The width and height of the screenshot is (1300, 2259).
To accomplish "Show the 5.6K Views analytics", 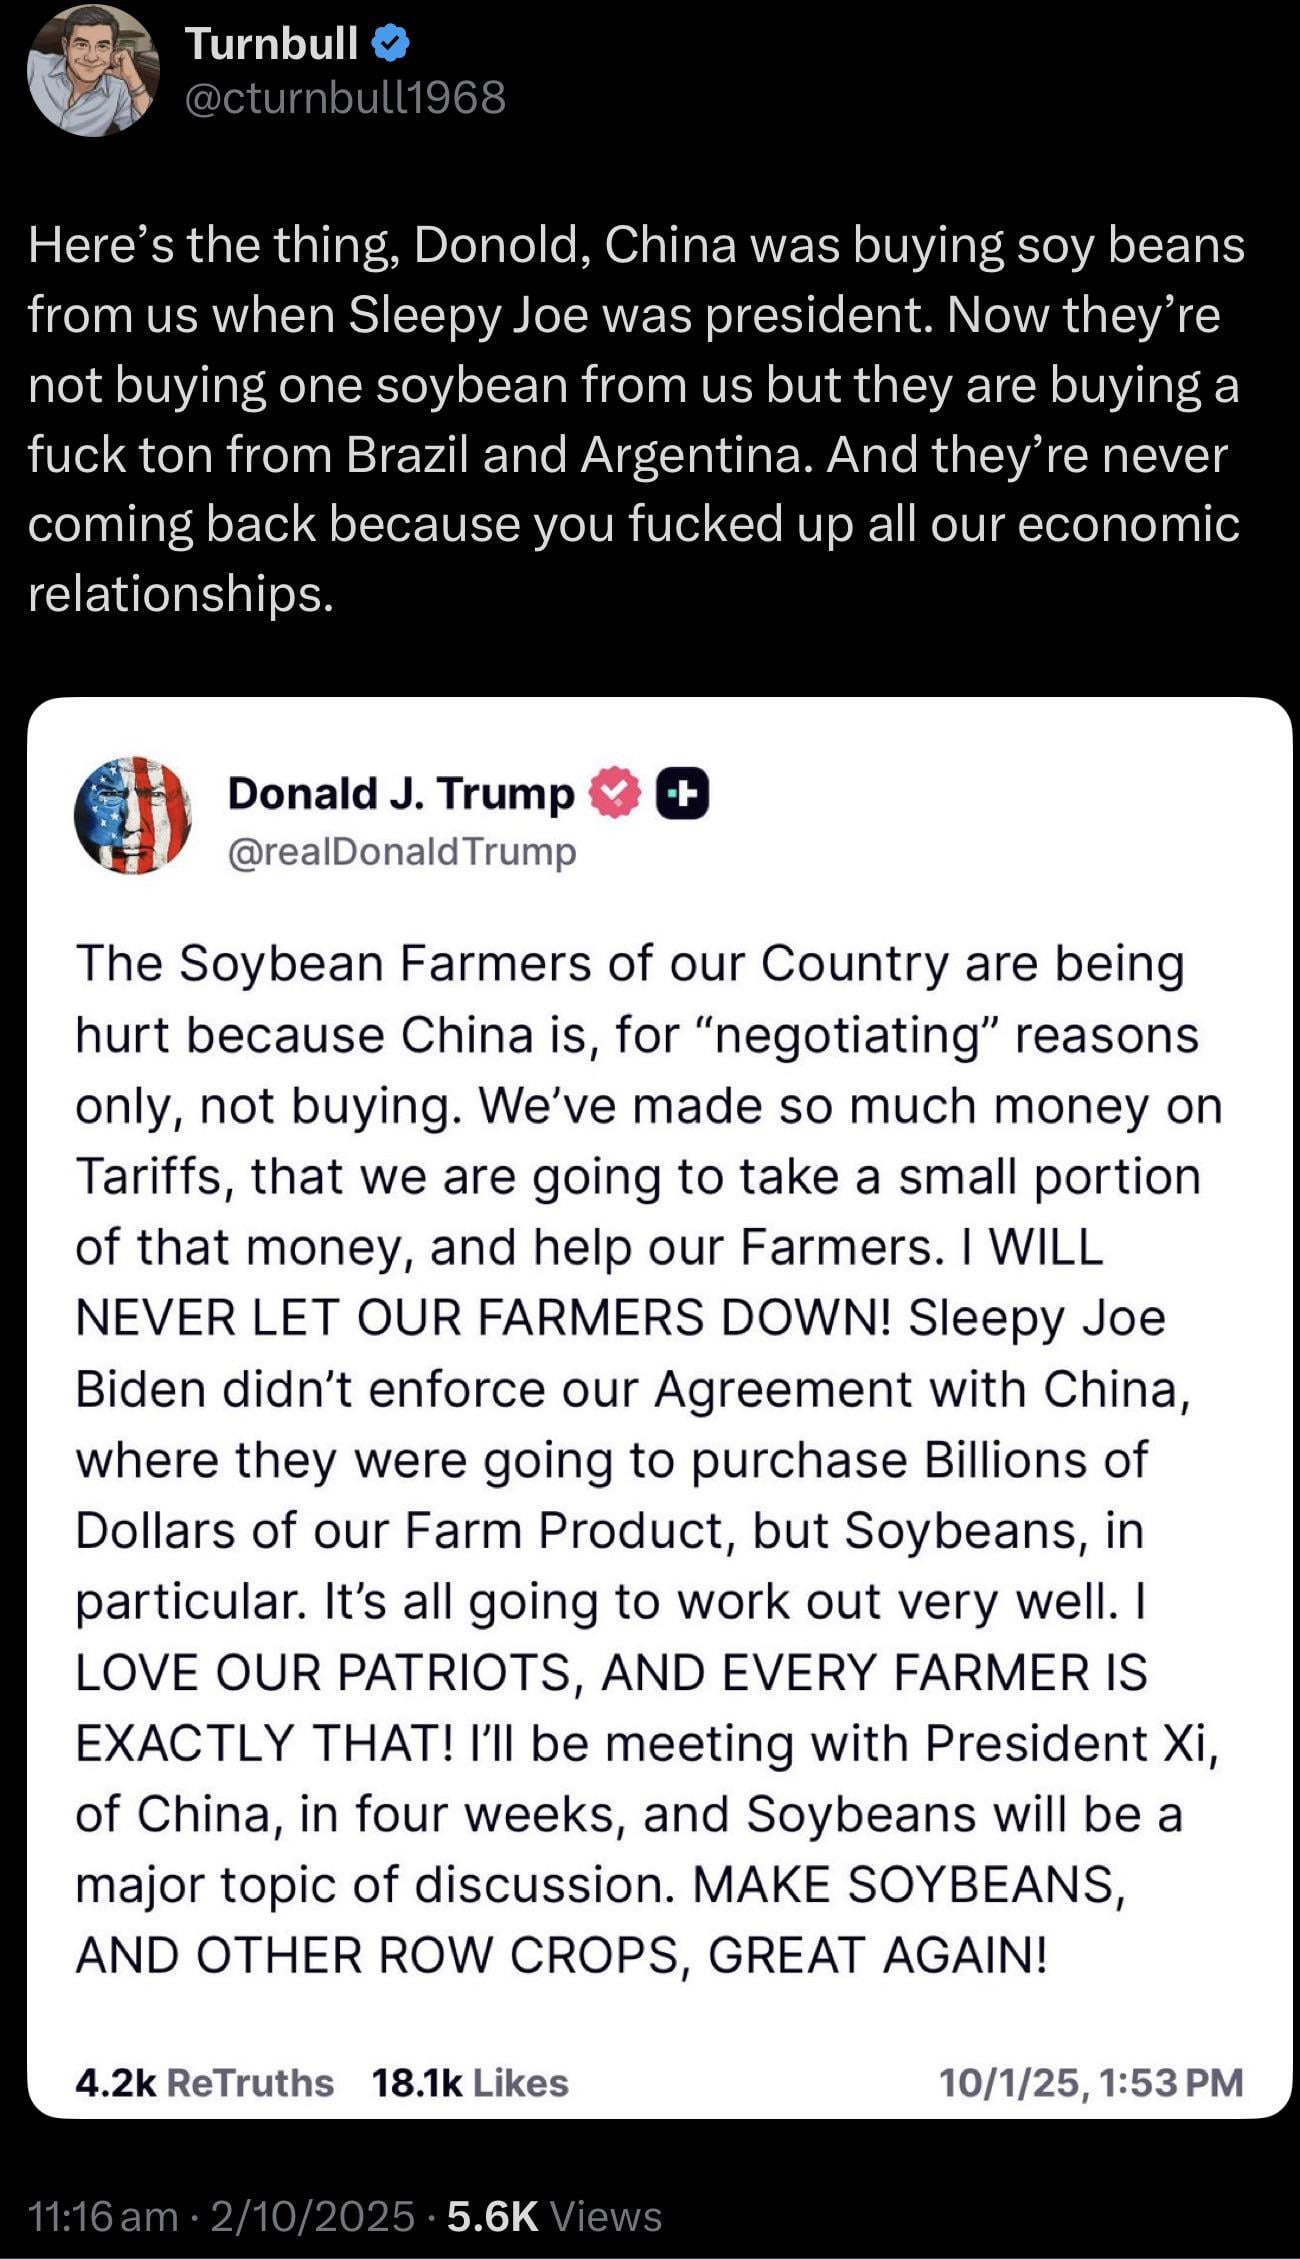I will tap(554, 2216).
